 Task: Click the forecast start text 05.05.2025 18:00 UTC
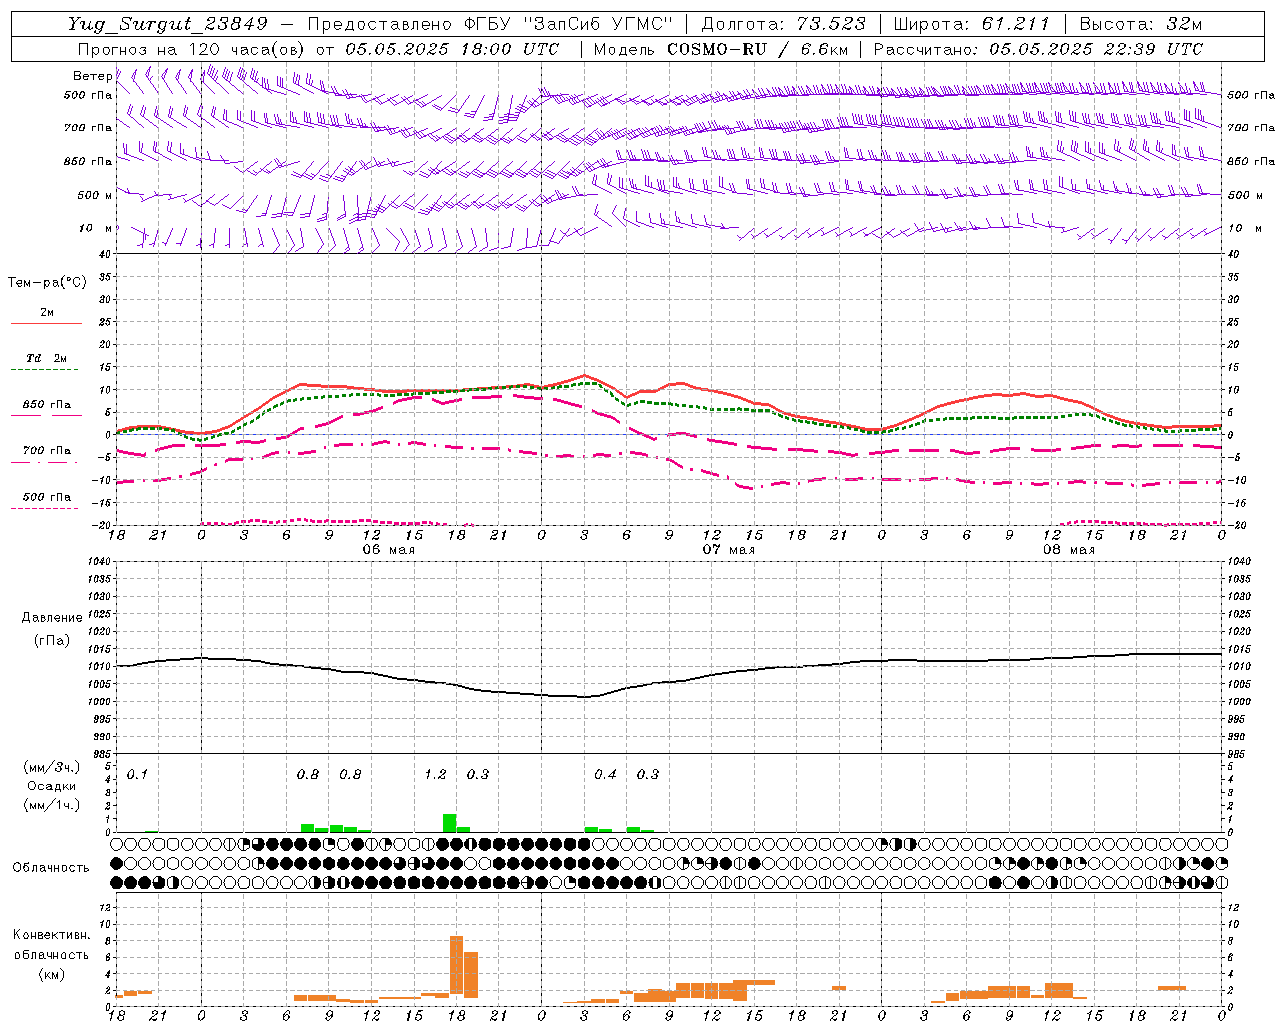[452, 49]
